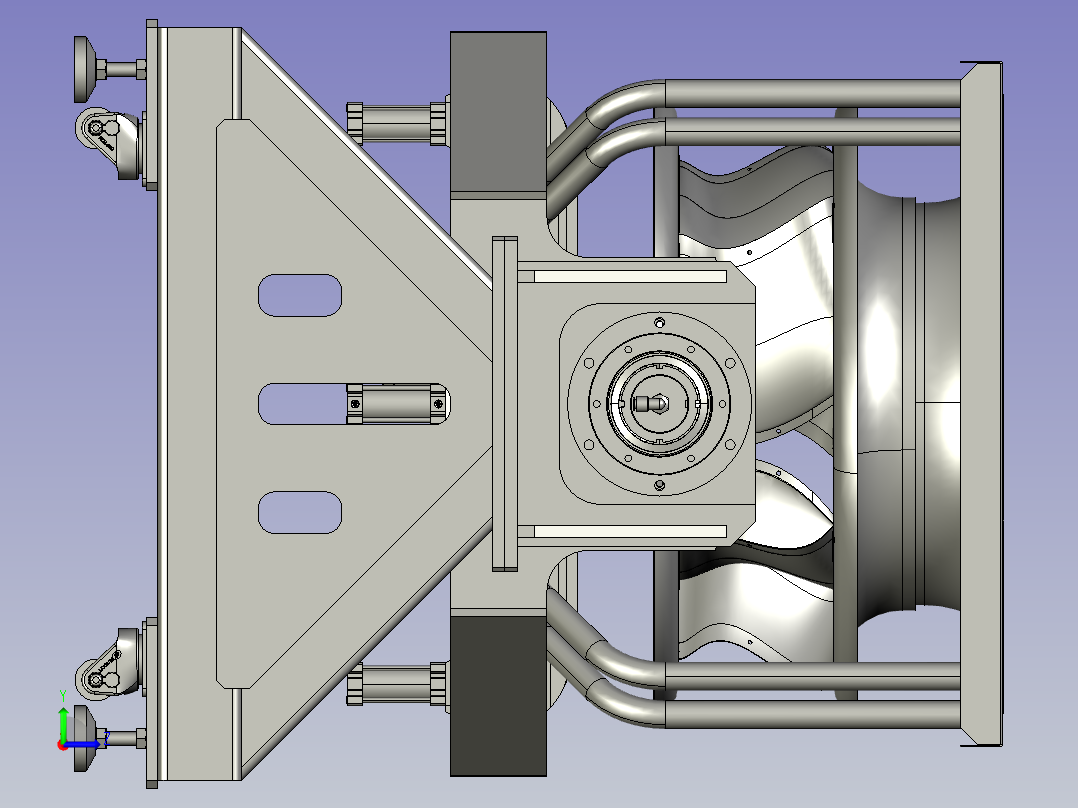Pick the upper oblong slot in gusset plate

300,296
